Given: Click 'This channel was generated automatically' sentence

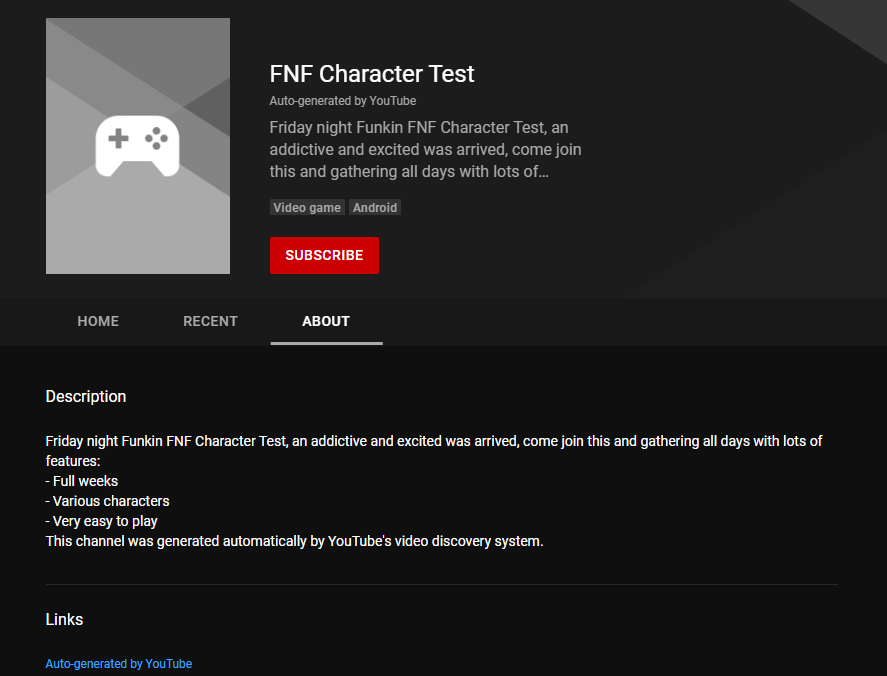Looking at the screenshot, I should [x=294, y=541].
